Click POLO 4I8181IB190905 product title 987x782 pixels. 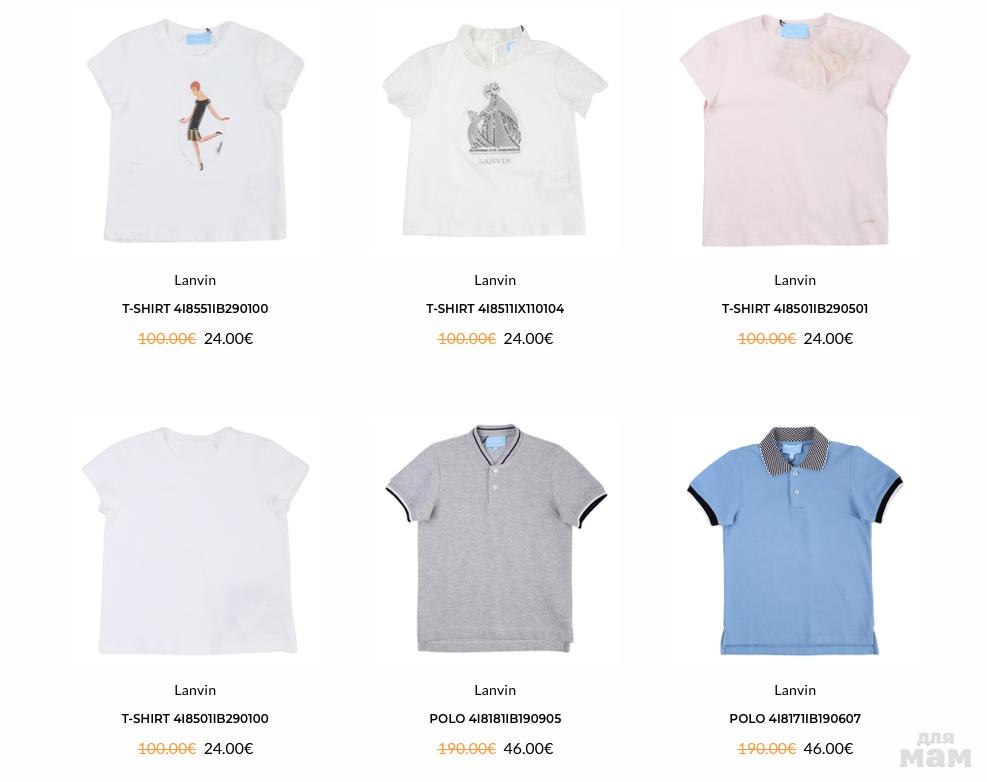[495, 719]
